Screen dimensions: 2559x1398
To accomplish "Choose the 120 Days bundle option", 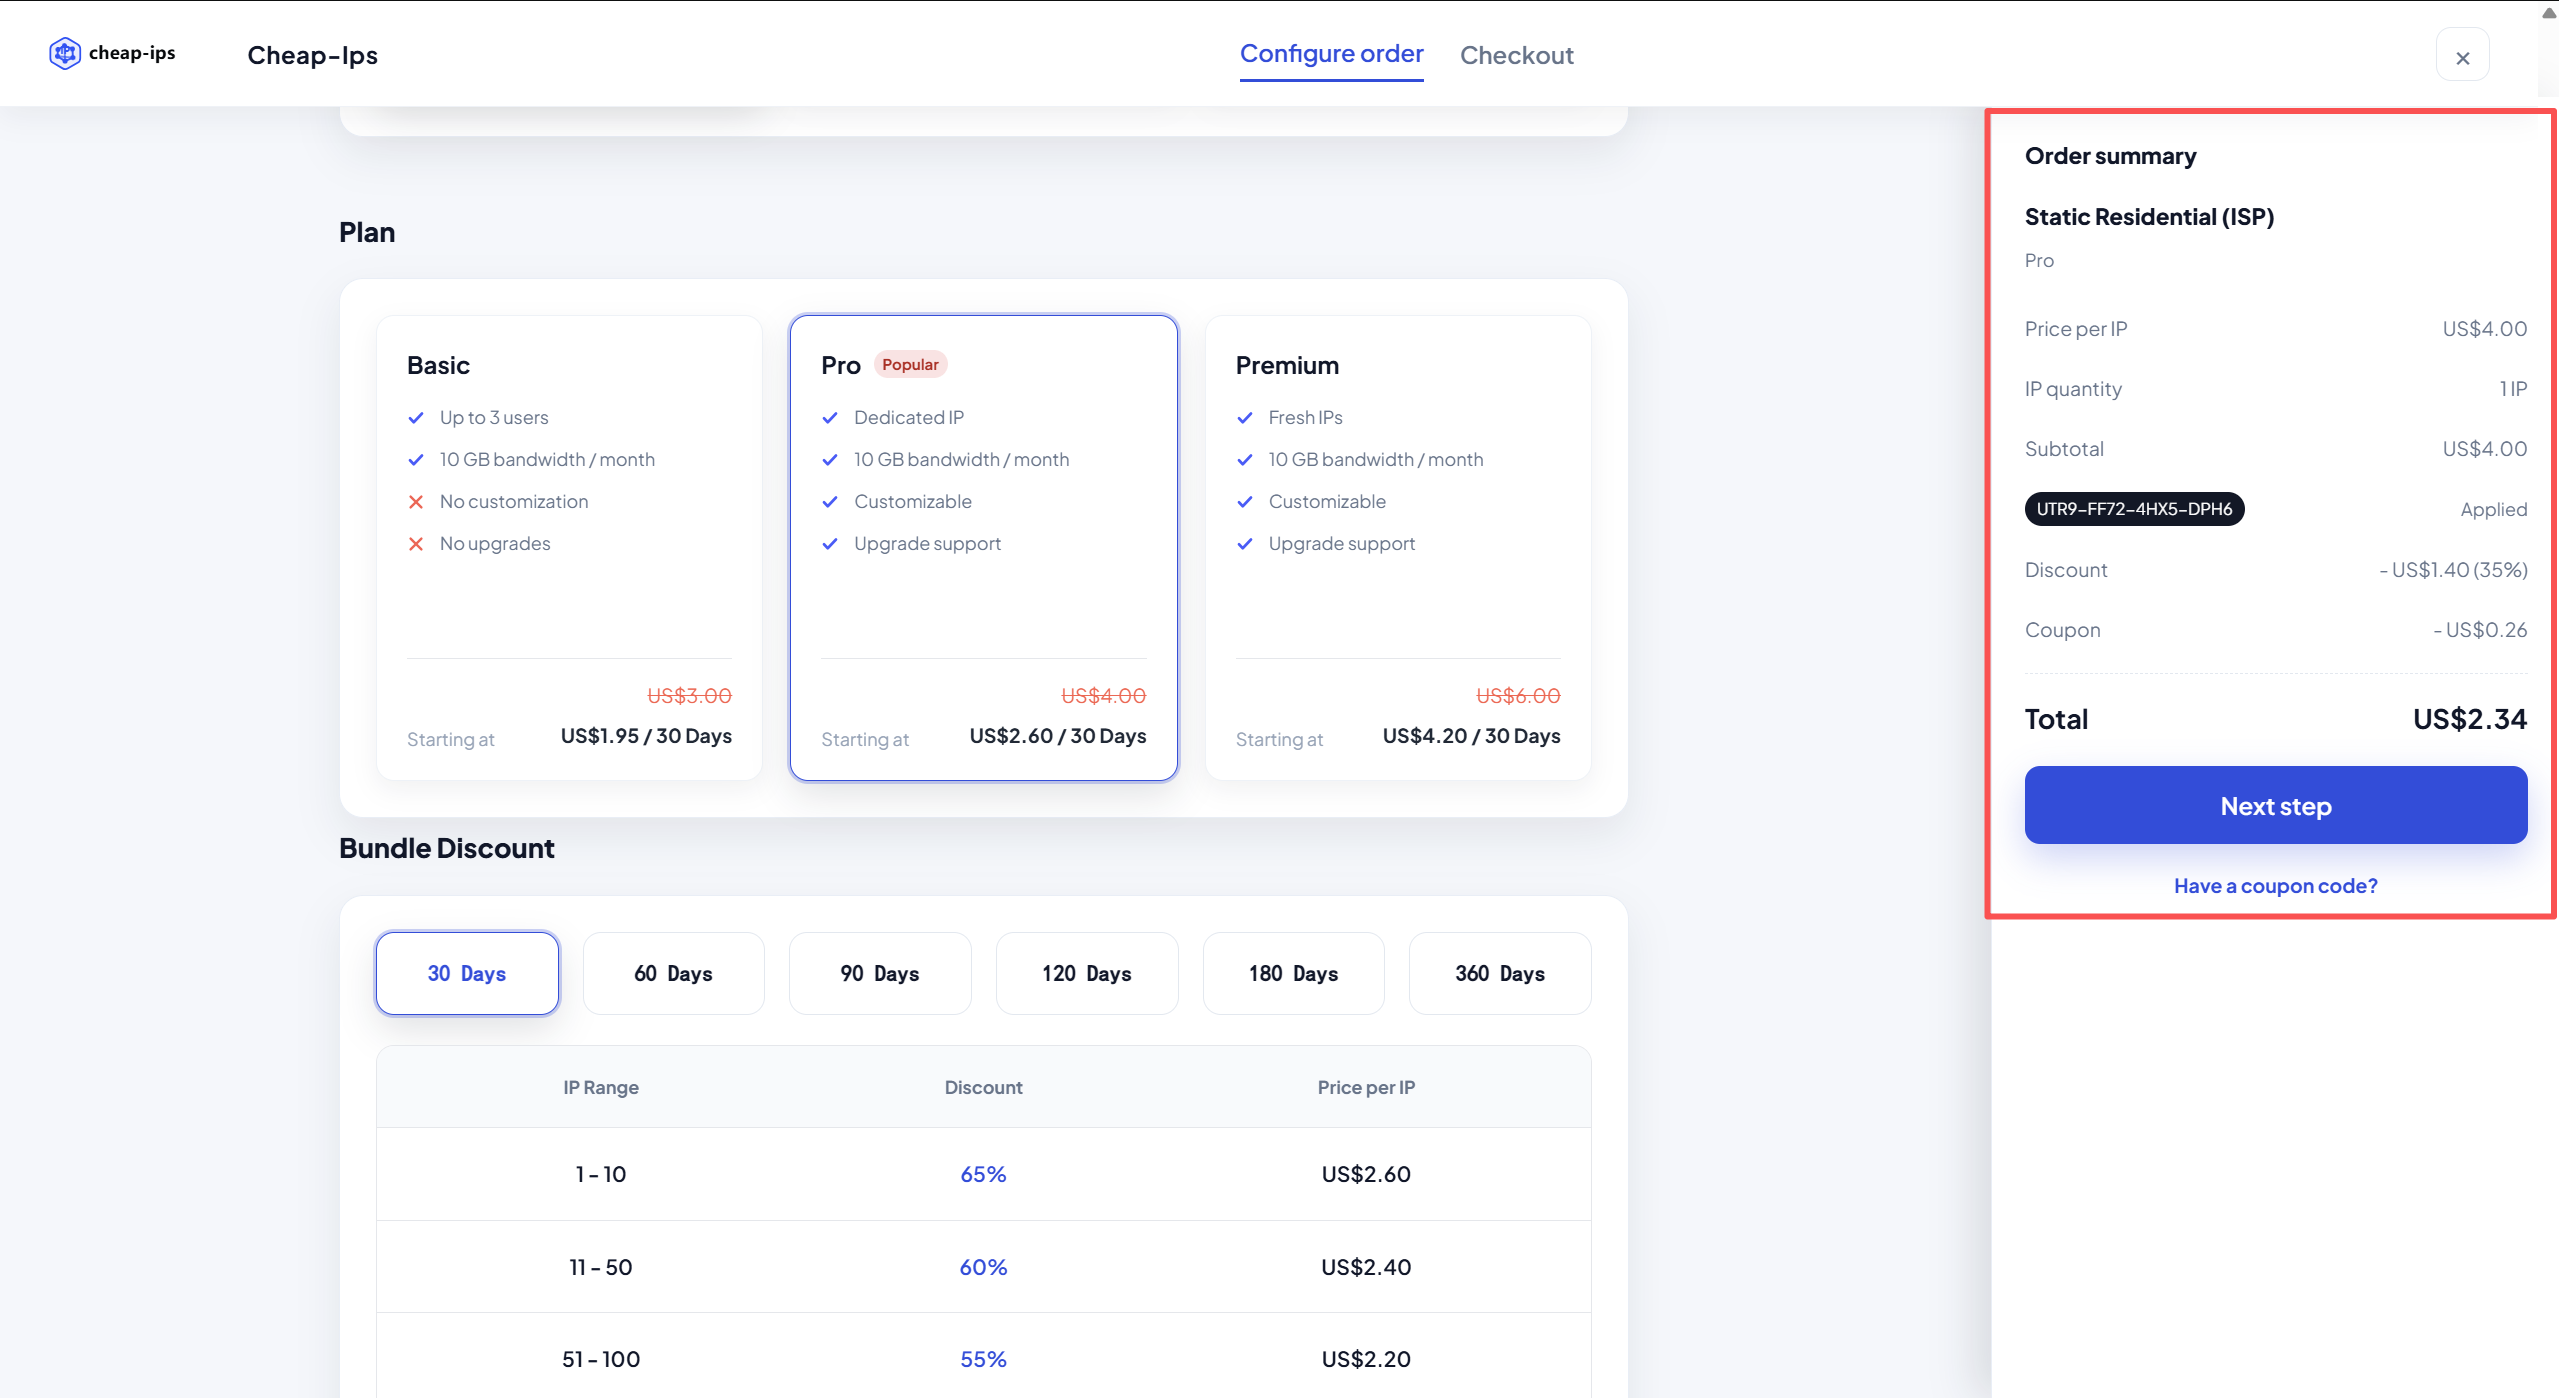I will 1086,973.
